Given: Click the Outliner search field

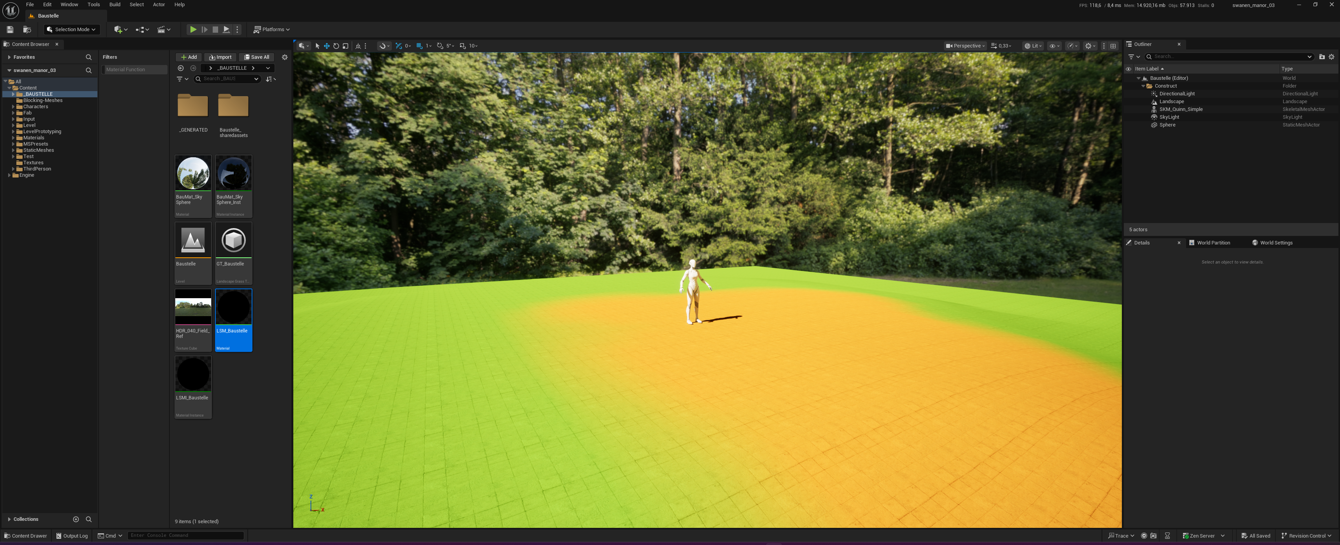Looking at the screenshot, I should (1229, 57).
